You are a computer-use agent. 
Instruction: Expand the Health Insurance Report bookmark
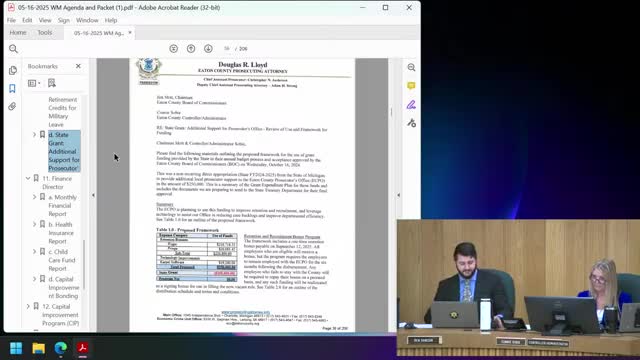click(x=34, y=224)
